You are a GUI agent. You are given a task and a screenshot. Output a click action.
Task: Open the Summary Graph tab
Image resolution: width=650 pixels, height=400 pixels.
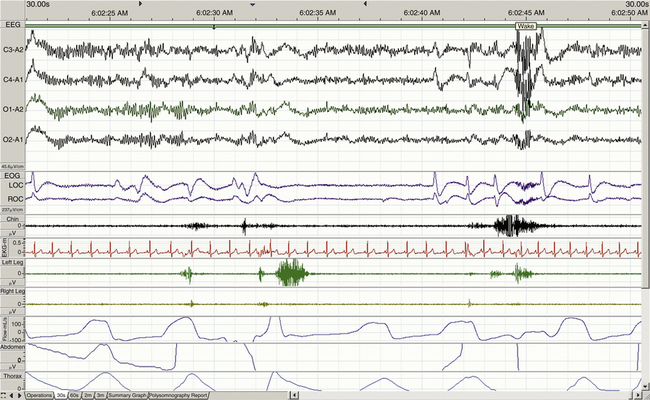pyautogui.click(x=127, y=395)
